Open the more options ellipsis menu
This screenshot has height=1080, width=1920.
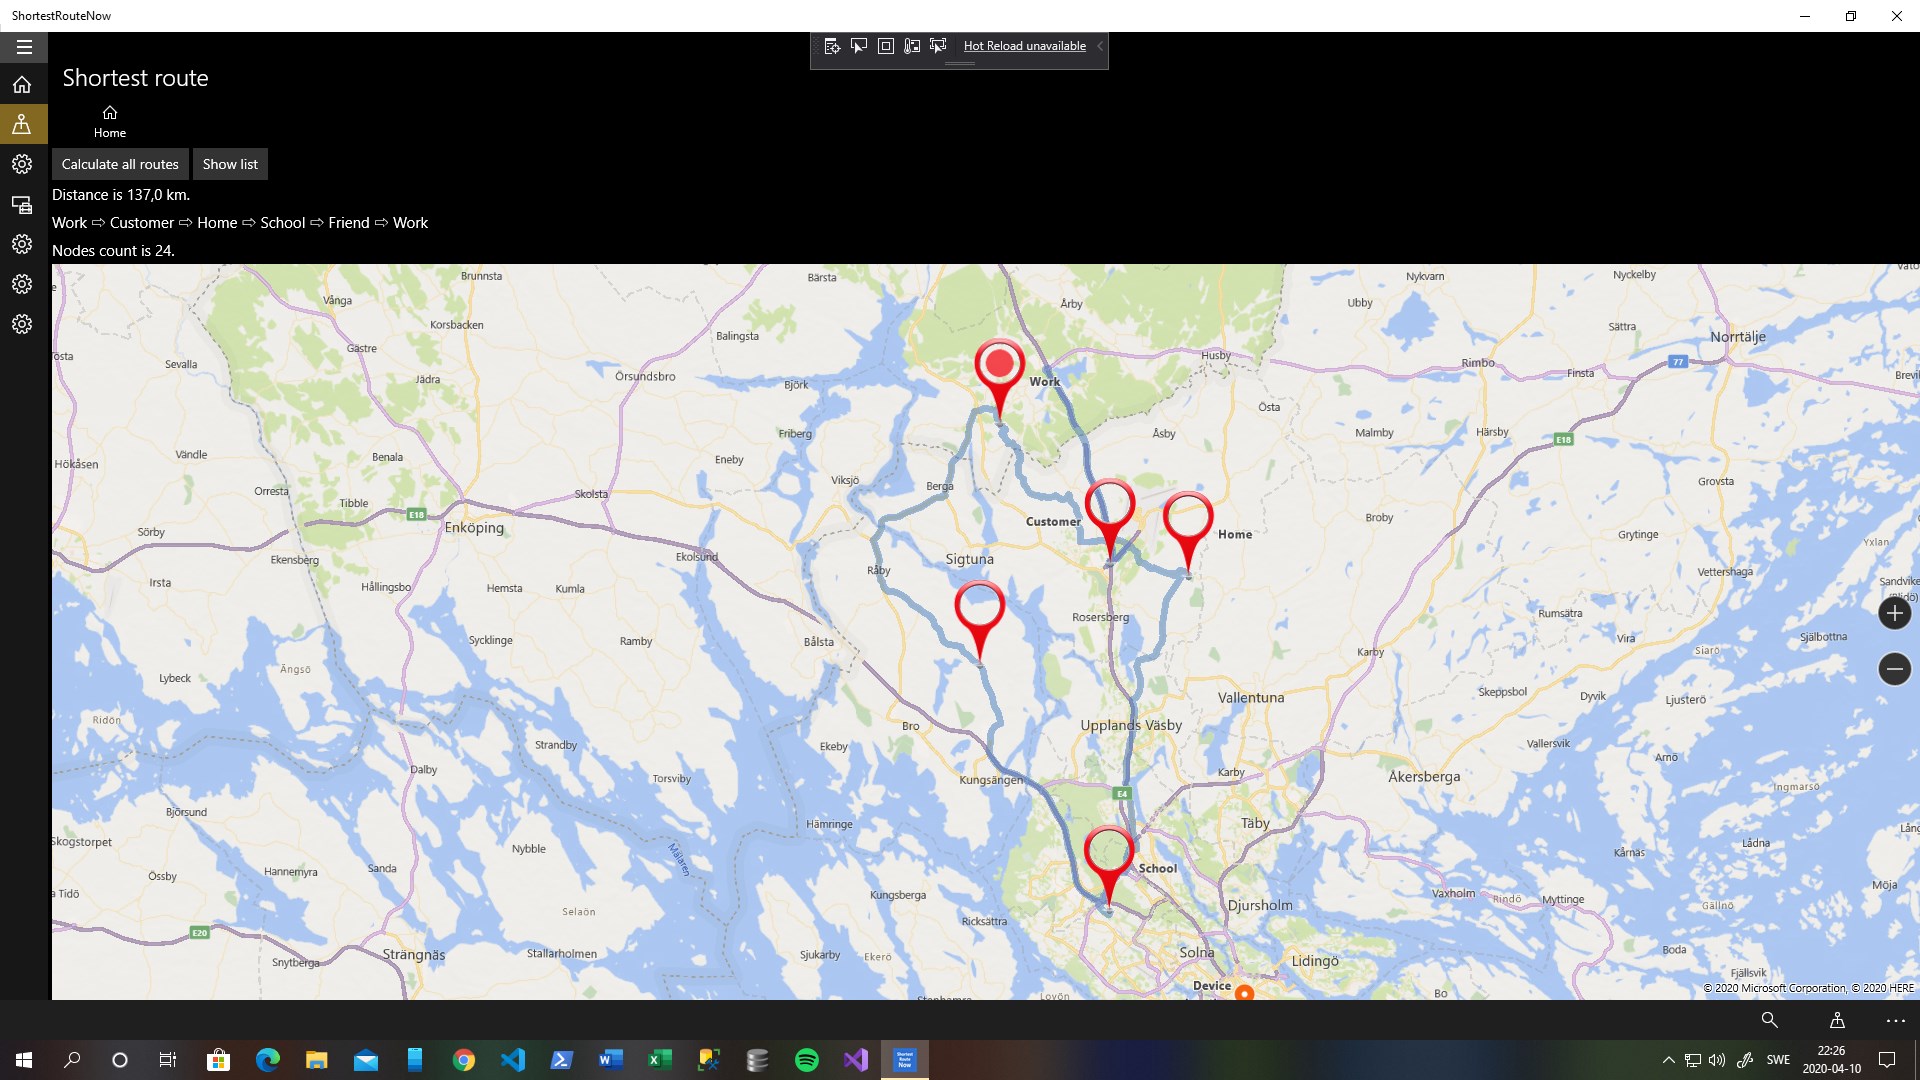1895,1020
